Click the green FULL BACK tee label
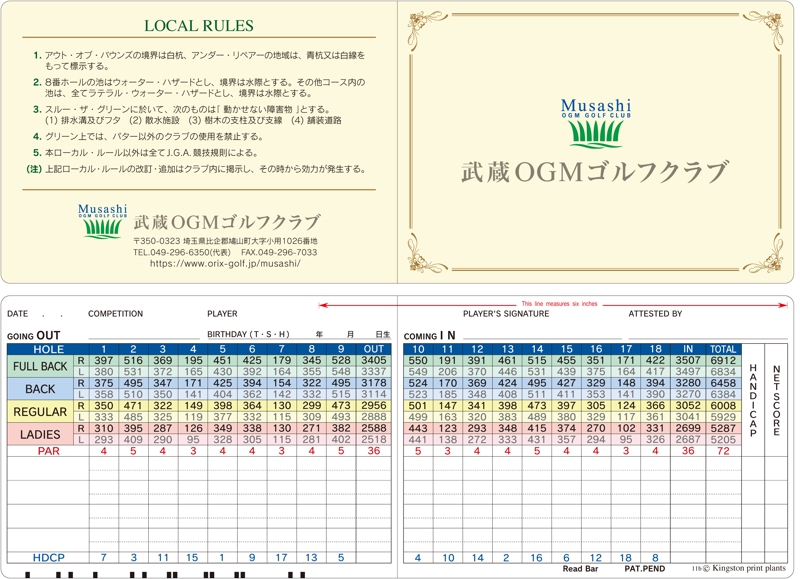Viewport: 800px width, 579px height. click(40, 366)
